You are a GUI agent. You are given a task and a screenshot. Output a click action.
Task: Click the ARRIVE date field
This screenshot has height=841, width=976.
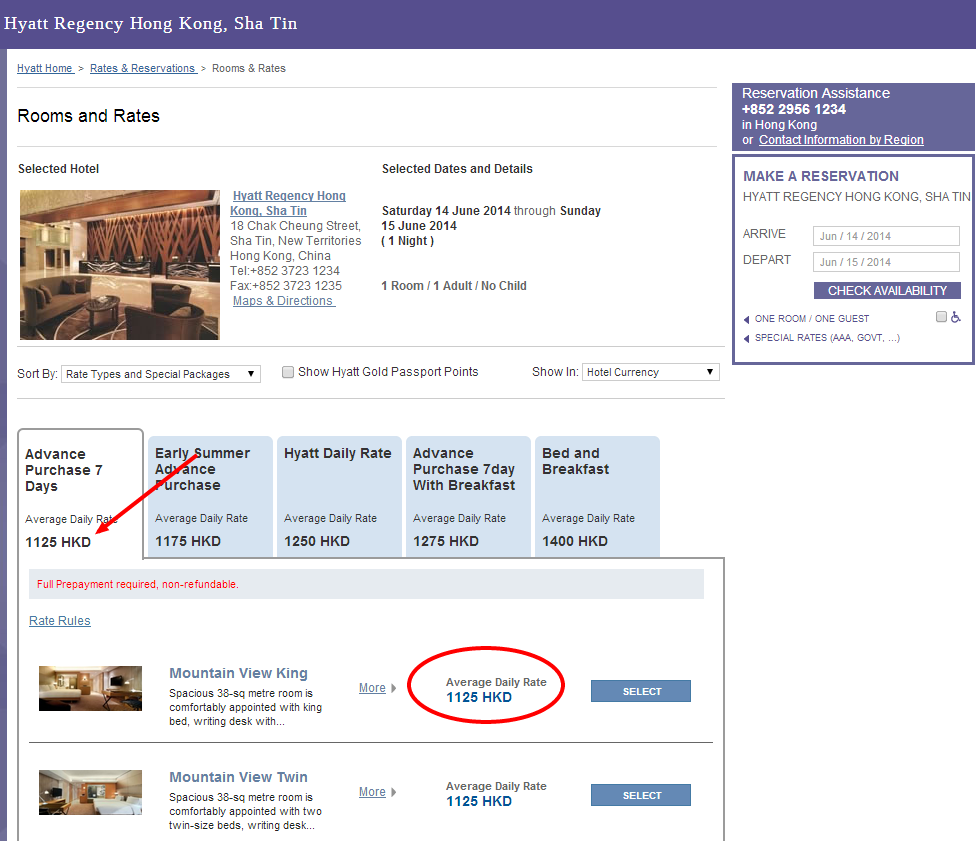click(x=886, y=236)
